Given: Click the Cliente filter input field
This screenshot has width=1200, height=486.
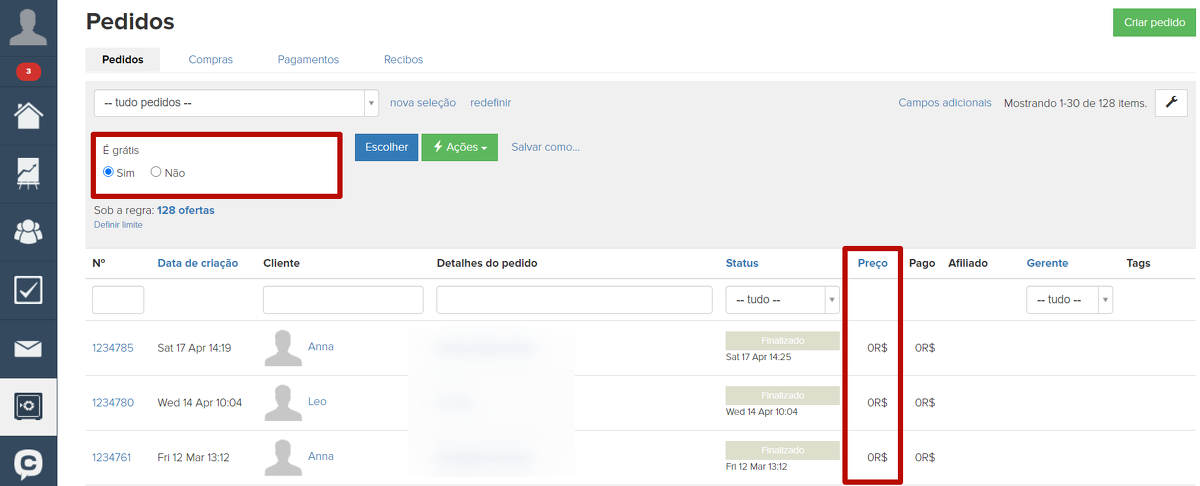Looking at the screenshot, I should [343, 300].
